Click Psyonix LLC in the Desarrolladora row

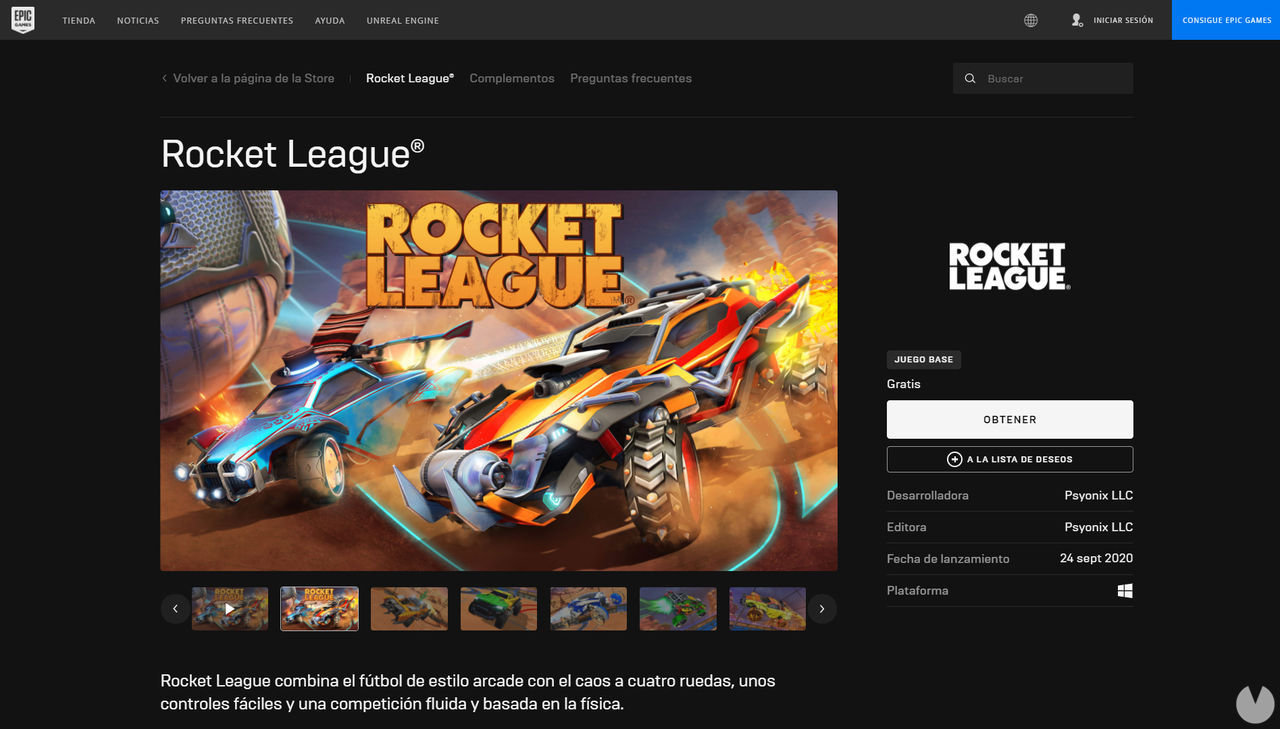coord(1099,495)
